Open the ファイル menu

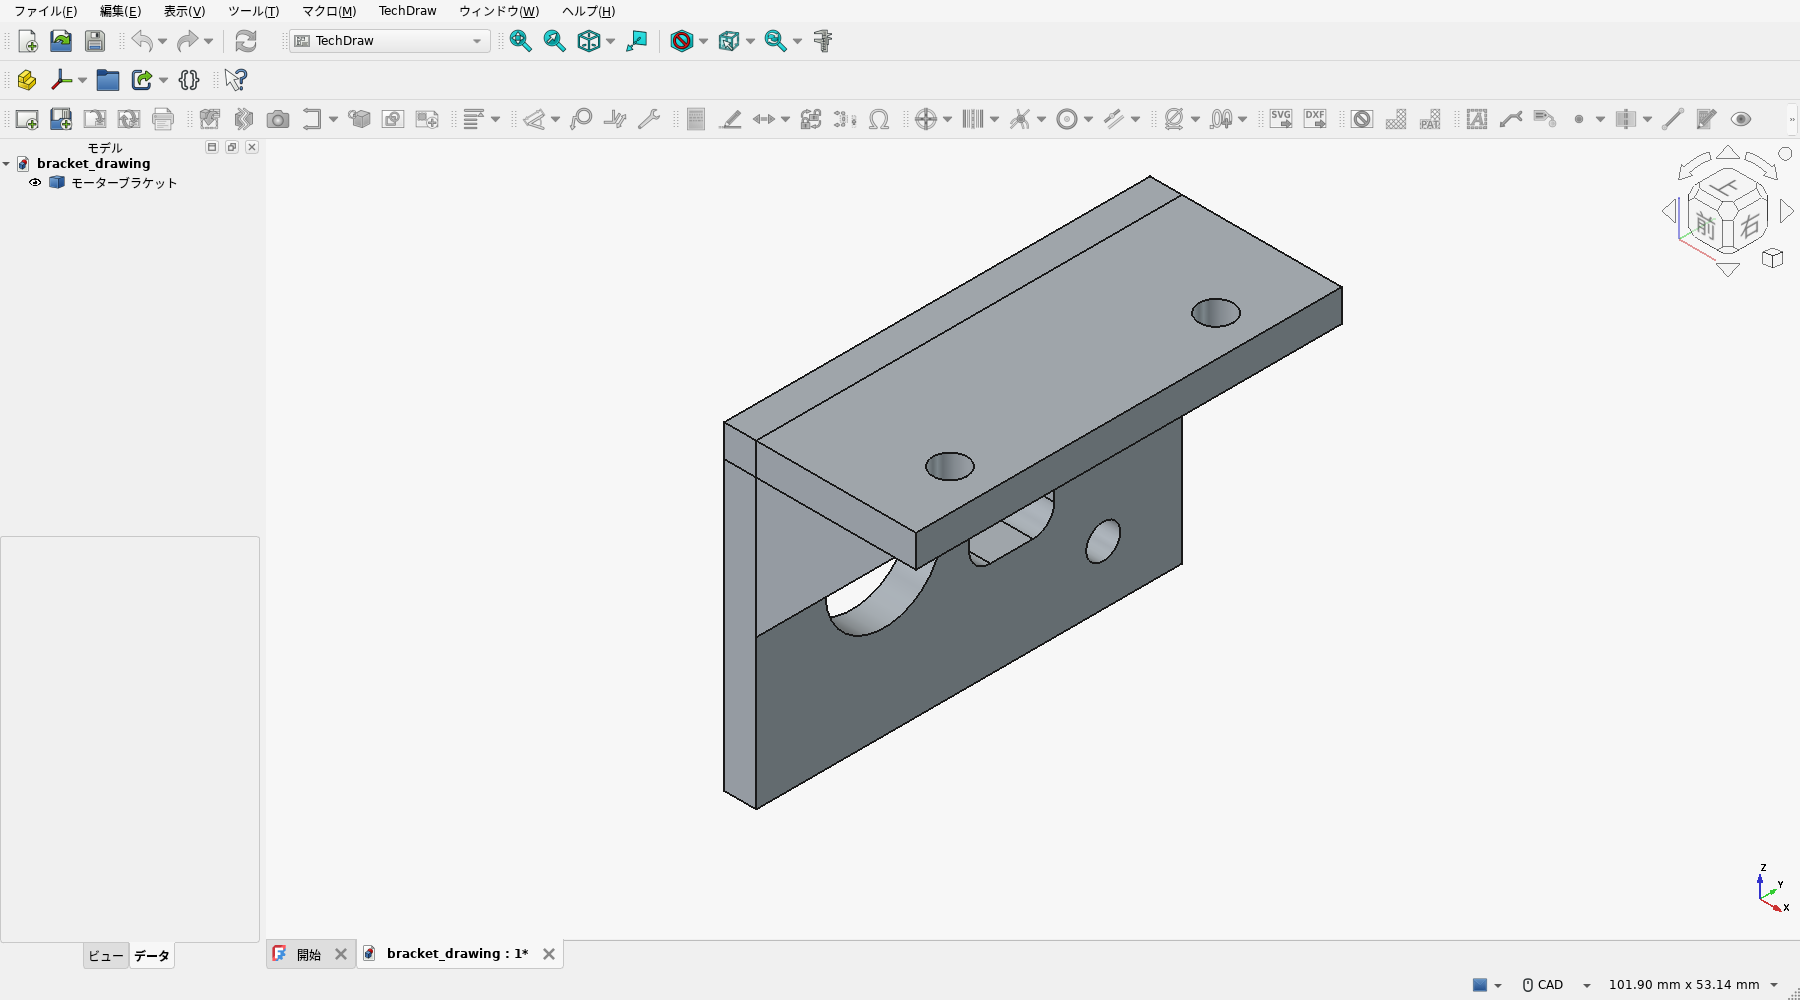pyautogui.click(x=45, y=11)
